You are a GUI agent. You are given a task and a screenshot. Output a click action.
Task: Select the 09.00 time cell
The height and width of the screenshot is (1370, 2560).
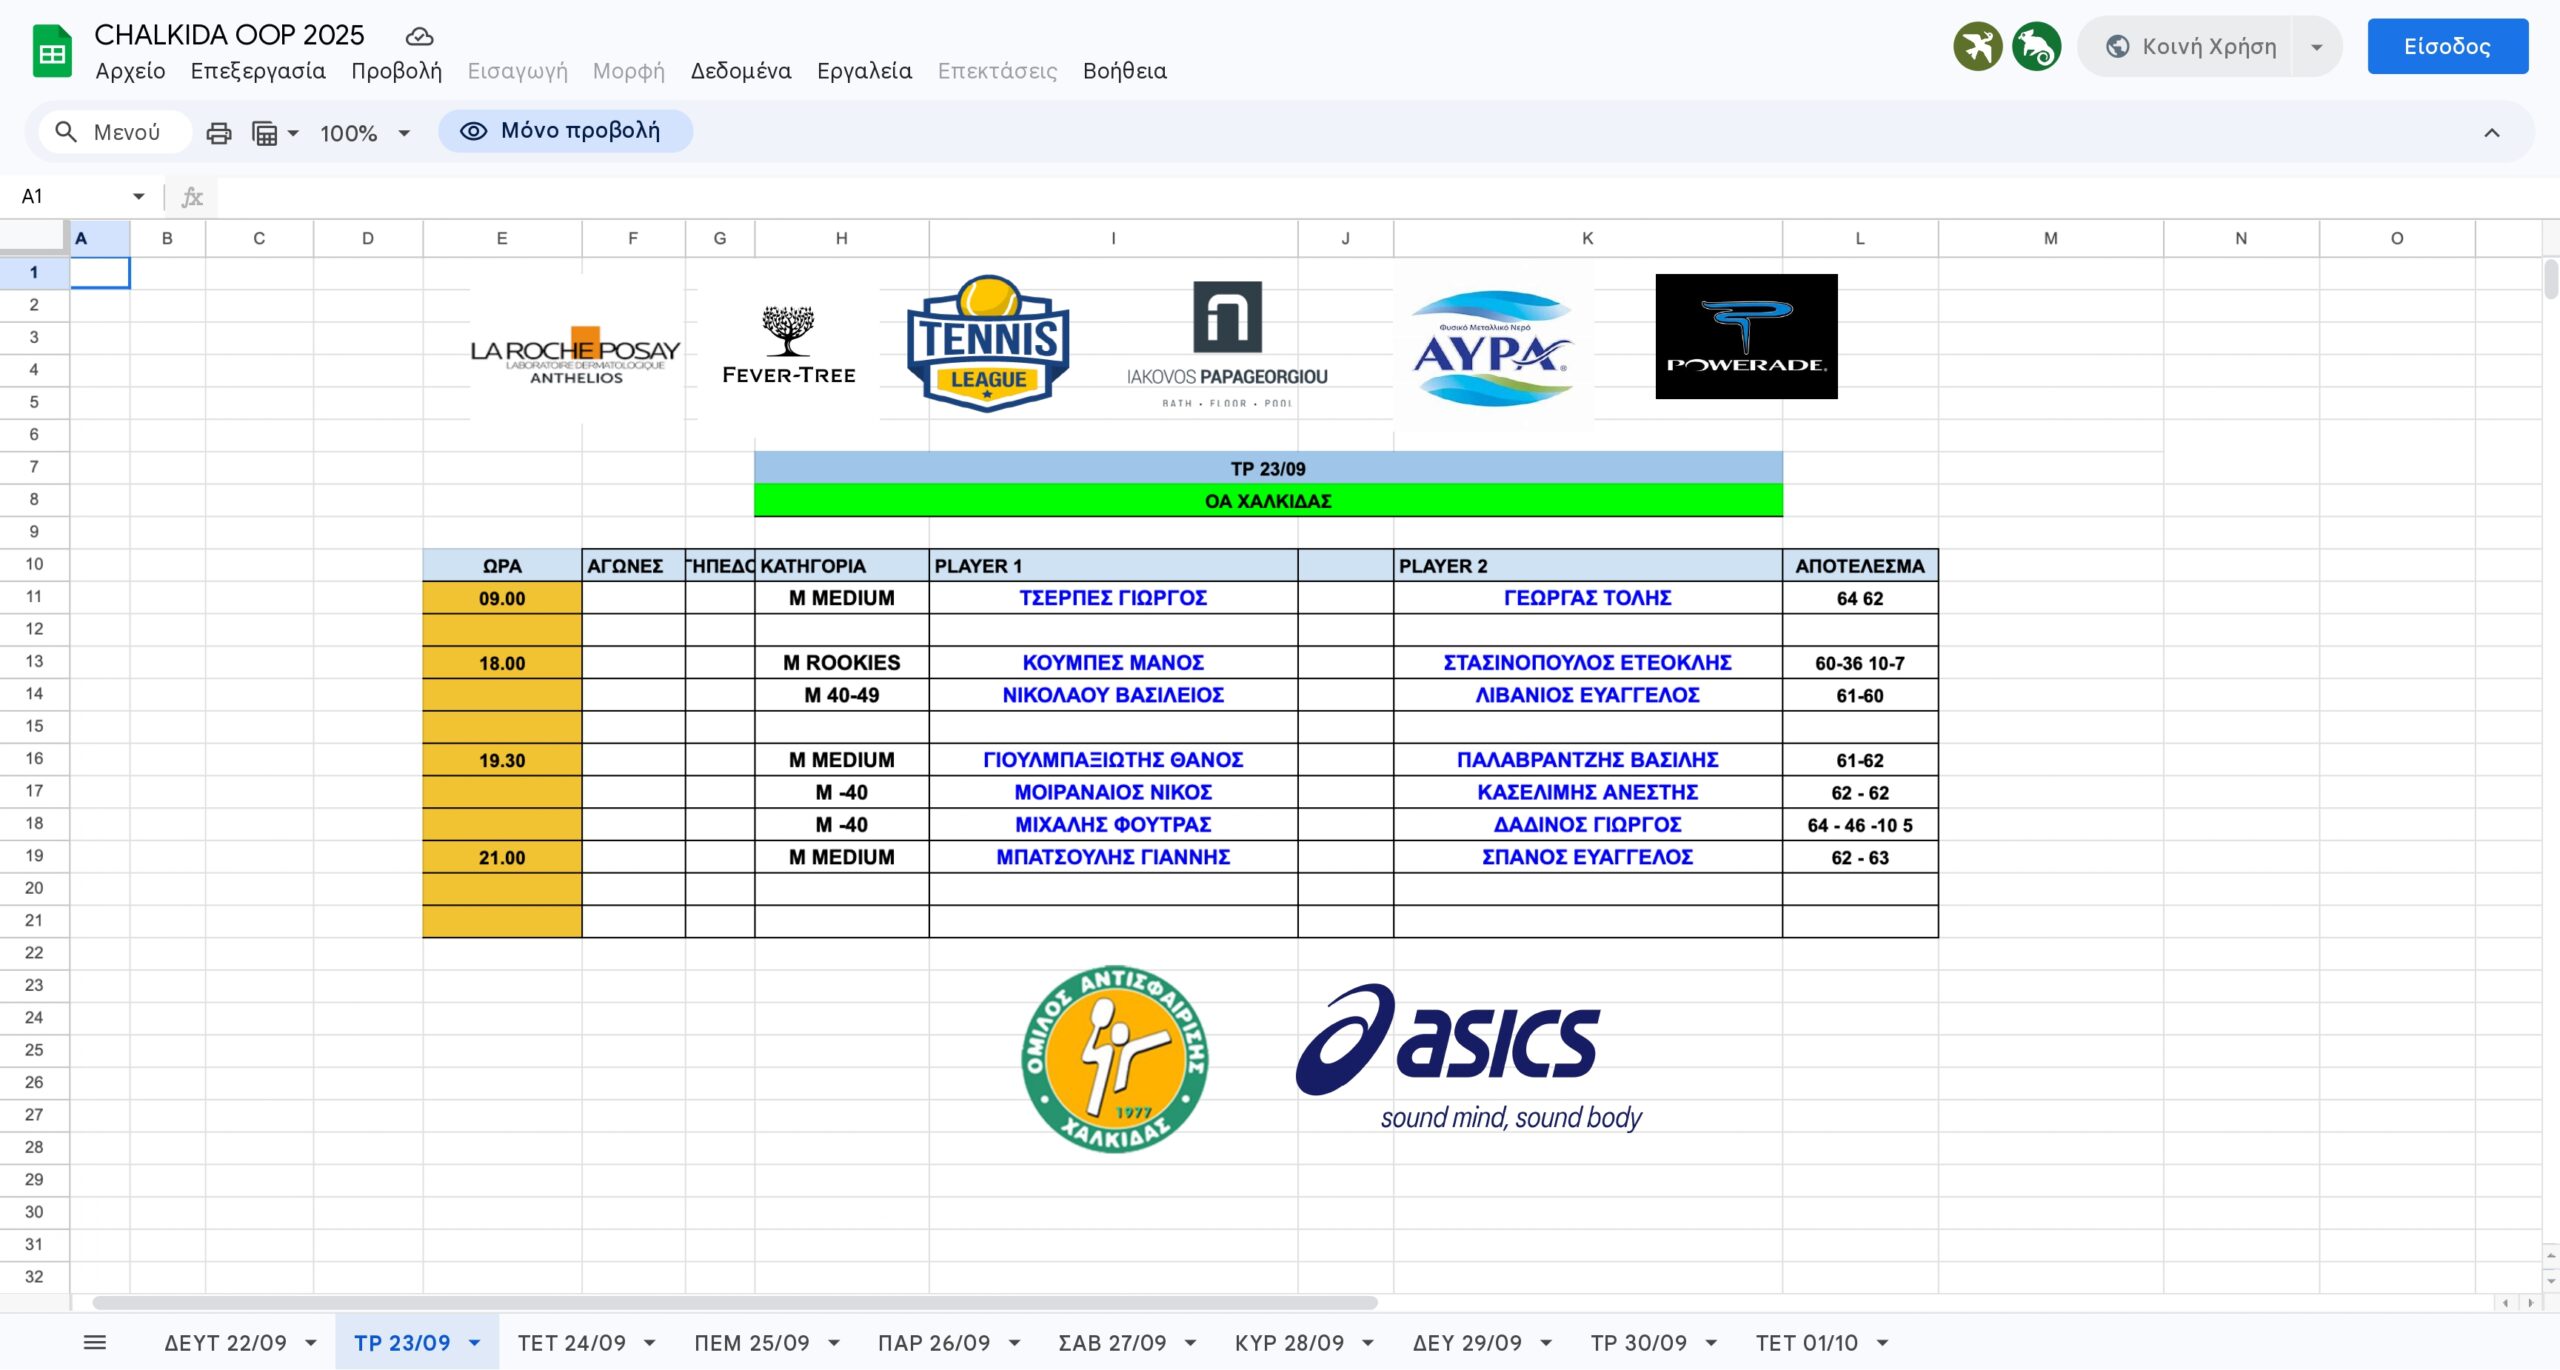(502, 598)
